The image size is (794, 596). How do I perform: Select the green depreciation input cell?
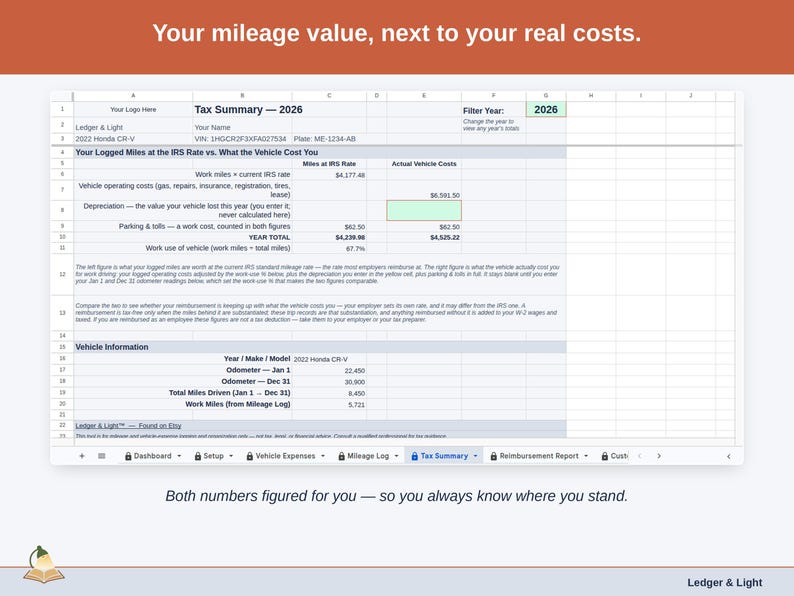[424, 210]
